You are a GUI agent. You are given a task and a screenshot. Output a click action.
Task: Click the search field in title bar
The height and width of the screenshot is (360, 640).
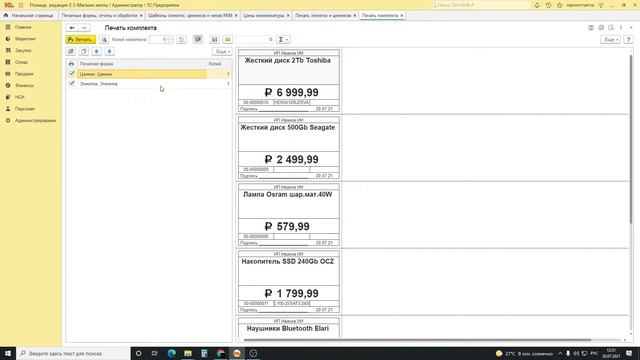click(480, 5)
